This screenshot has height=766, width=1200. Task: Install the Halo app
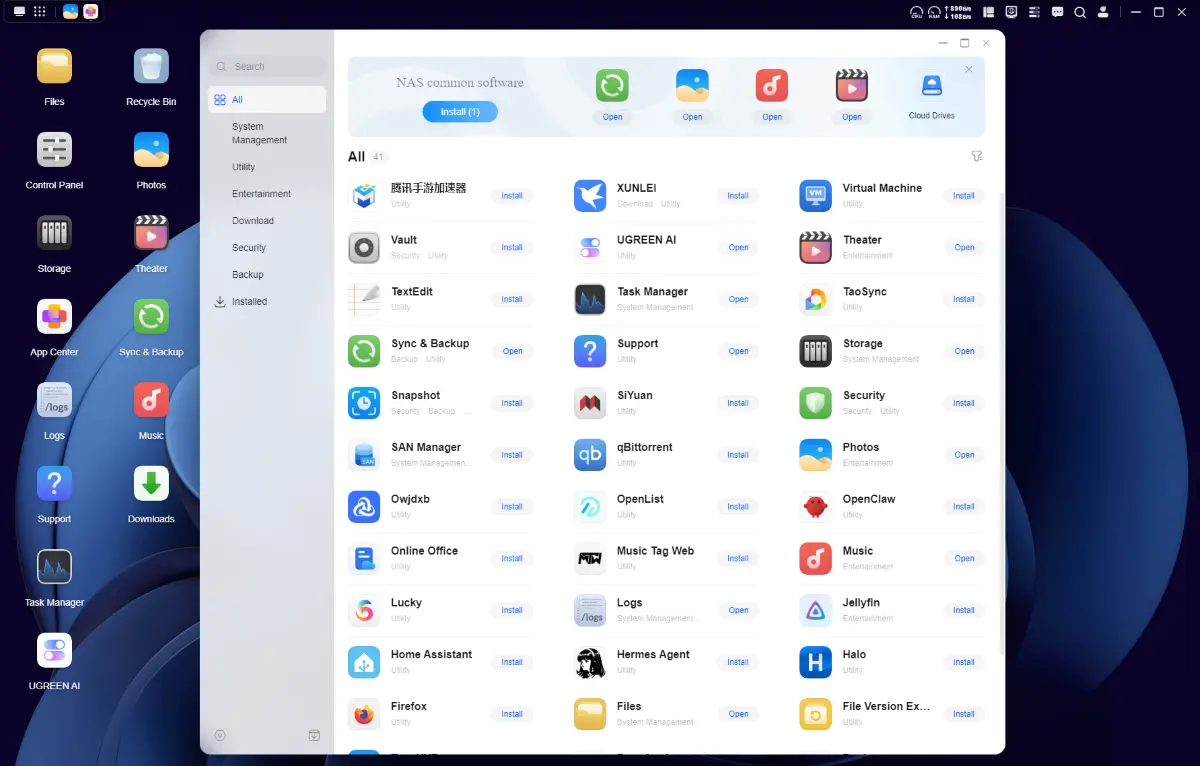pos(964,662)
